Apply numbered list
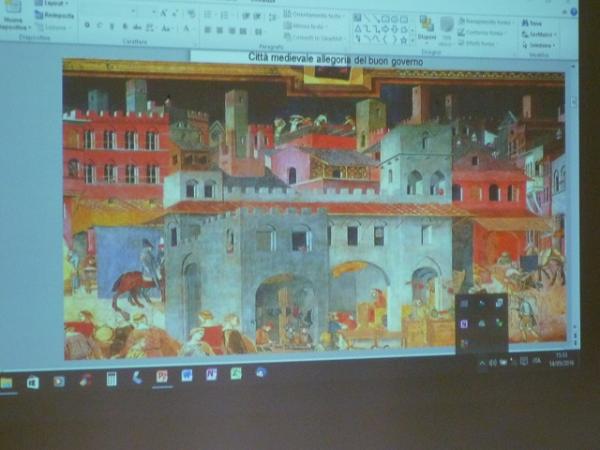Image resolution: width=600 pixels, height=450 pixels. pyautogui.click(x=225, y=15)
